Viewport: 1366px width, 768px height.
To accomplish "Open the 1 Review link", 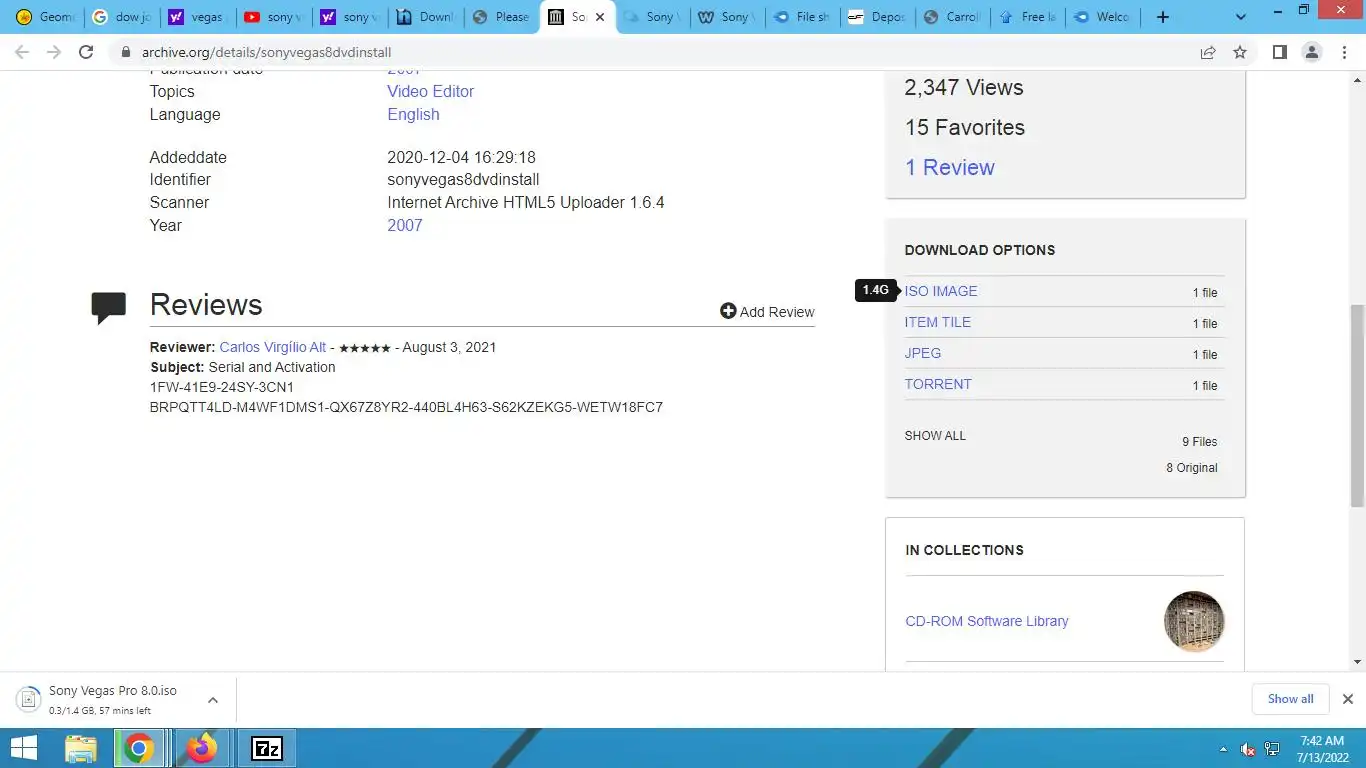I will pos(949,167).
